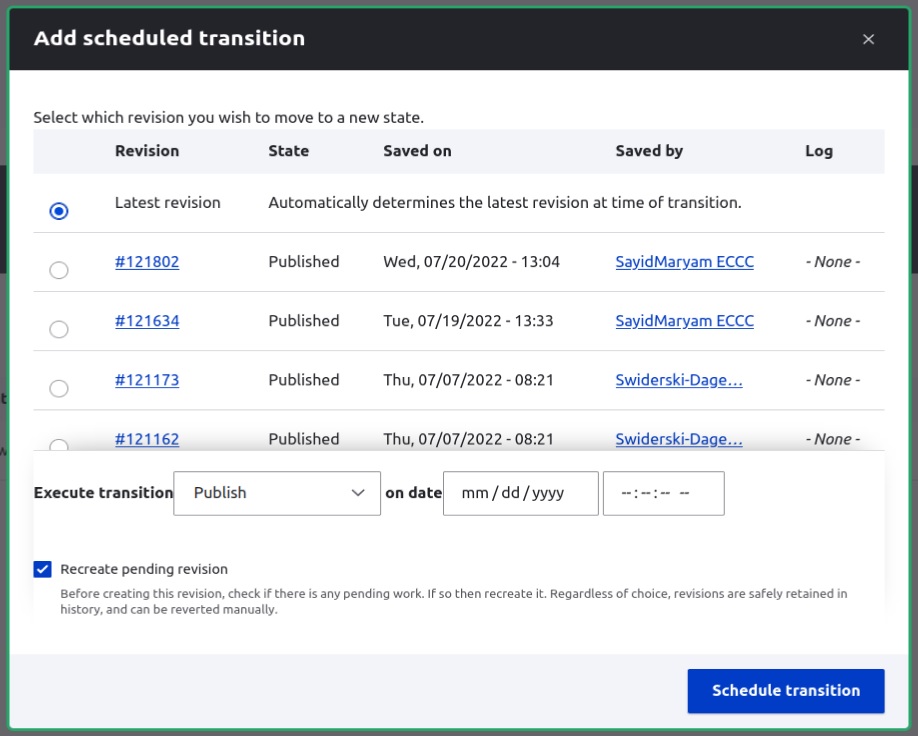Open revision #121162 link
Viewport: 918px width, 736px height.
[x=147, y=438]
